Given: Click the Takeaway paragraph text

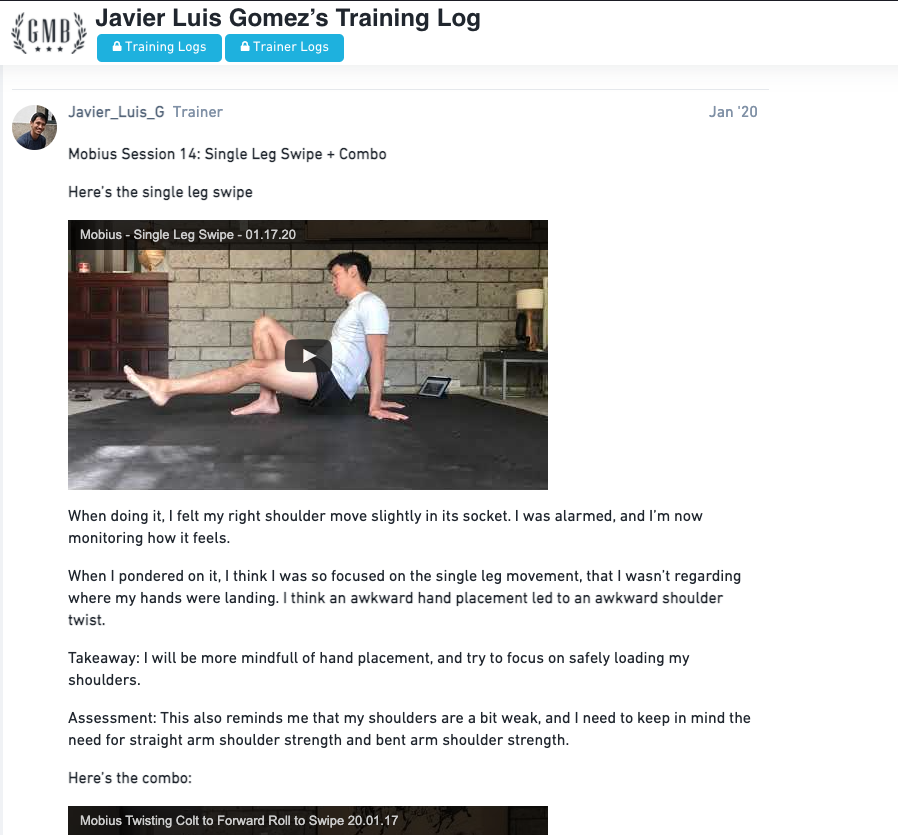Looking at the screenshot, I should (x=379, y=669).
